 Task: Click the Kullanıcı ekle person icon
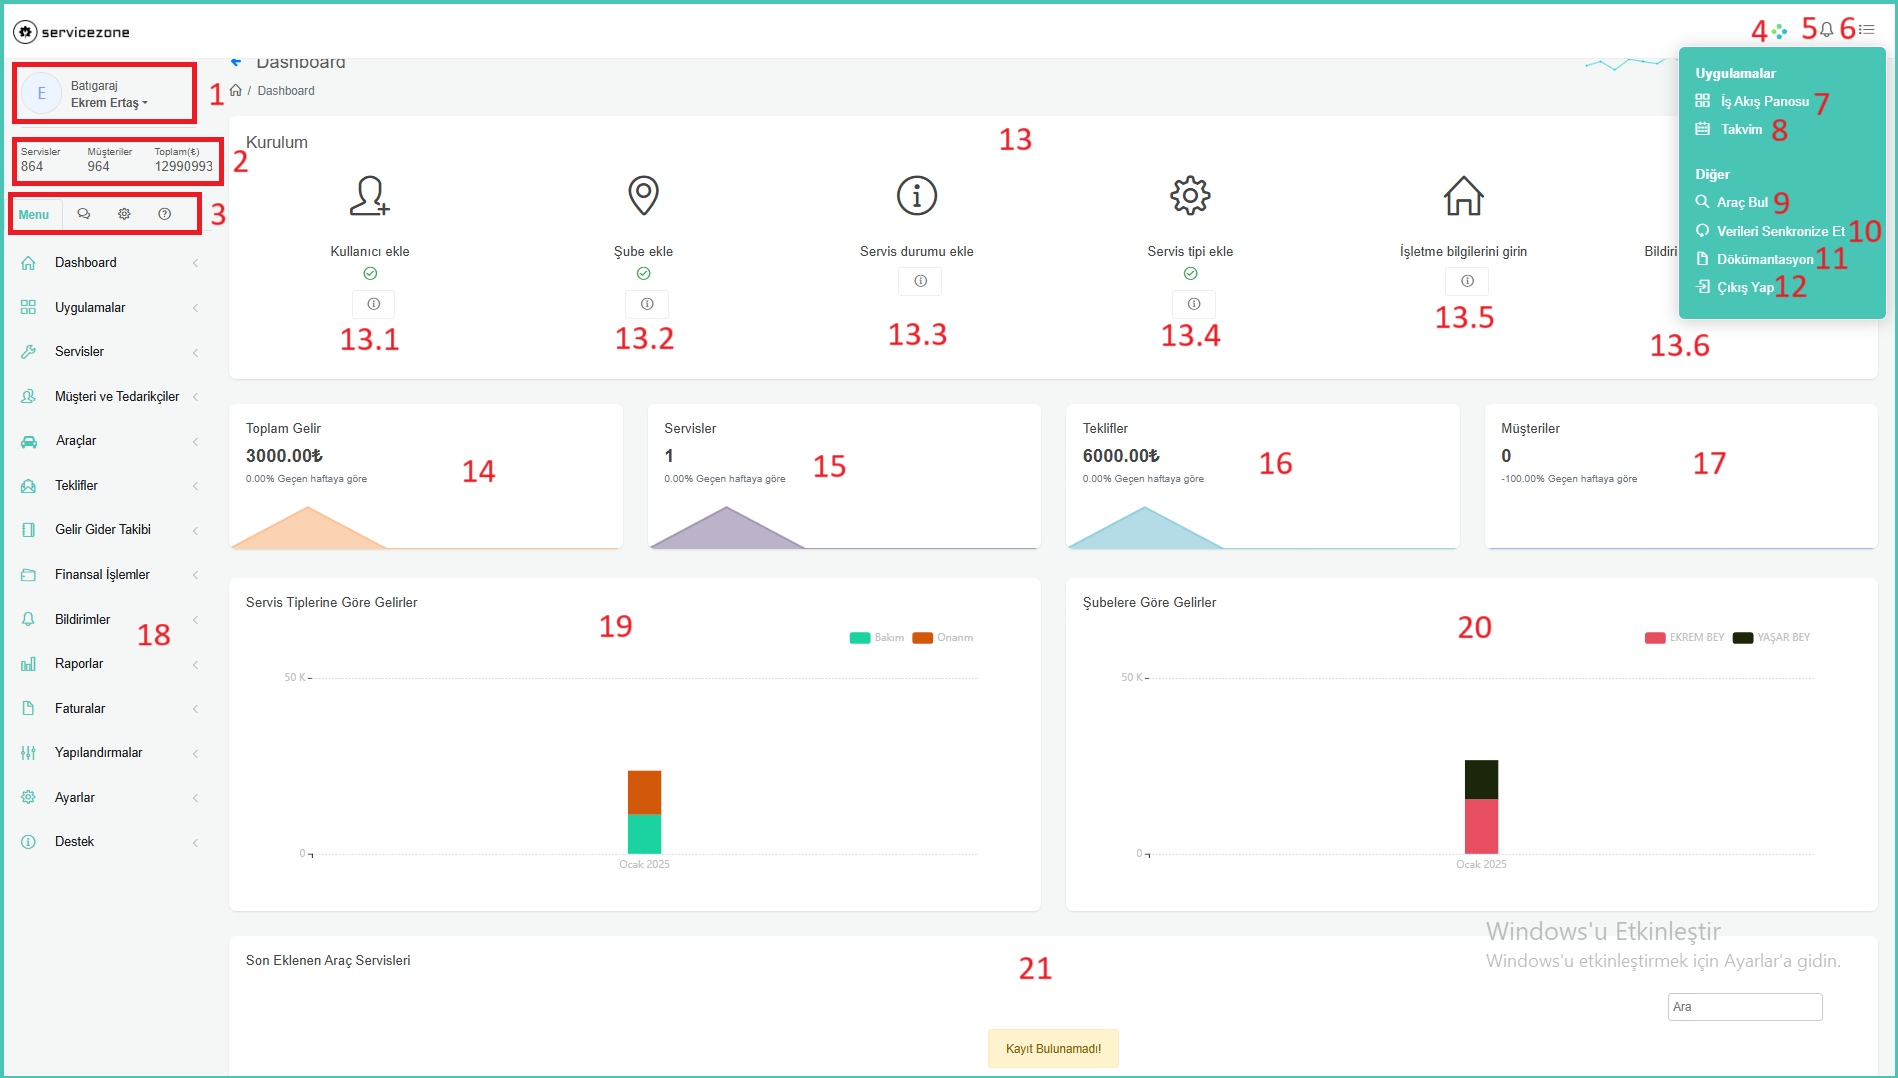369,196
